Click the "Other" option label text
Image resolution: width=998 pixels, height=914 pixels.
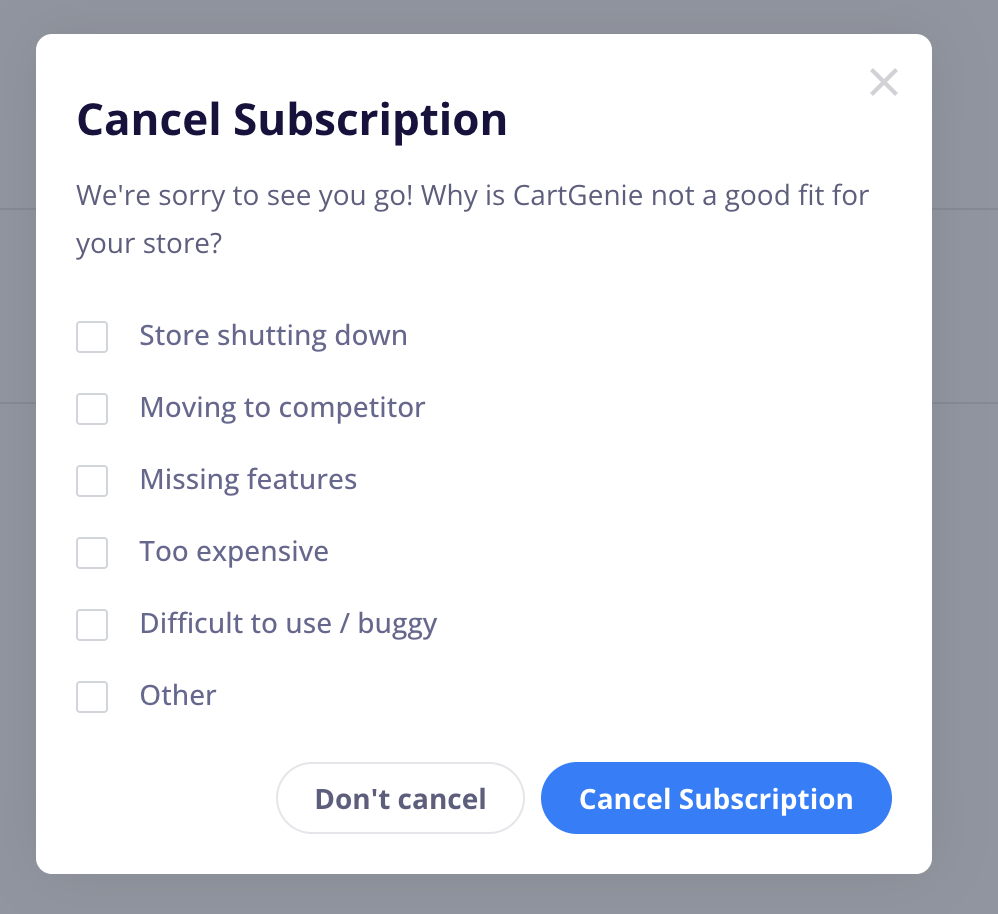pos(178,695)
